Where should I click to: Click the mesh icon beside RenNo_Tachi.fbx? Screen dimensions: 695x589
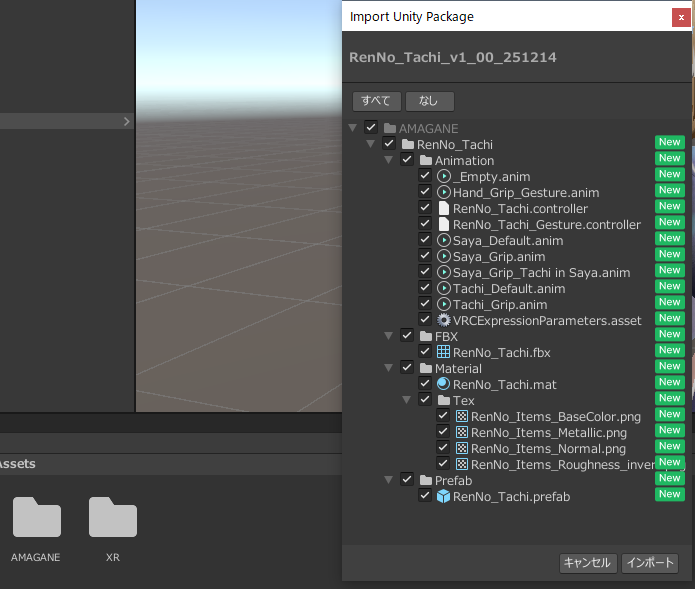point(444,352)
